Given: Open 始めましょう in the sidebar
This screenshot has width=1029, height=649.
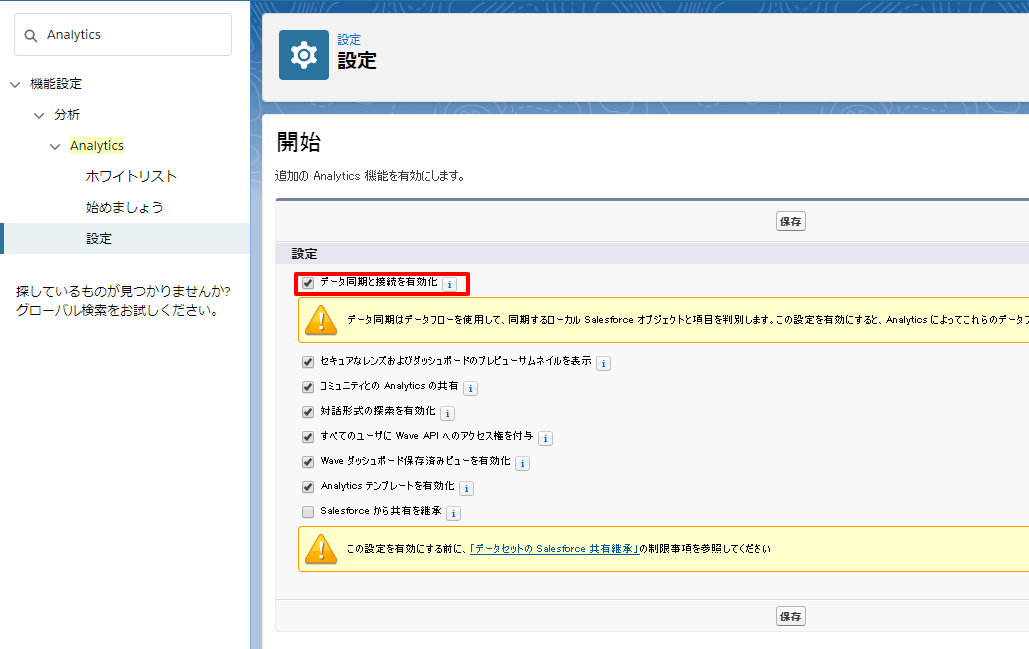Looking at the screenshot, I should pos(125,207).
